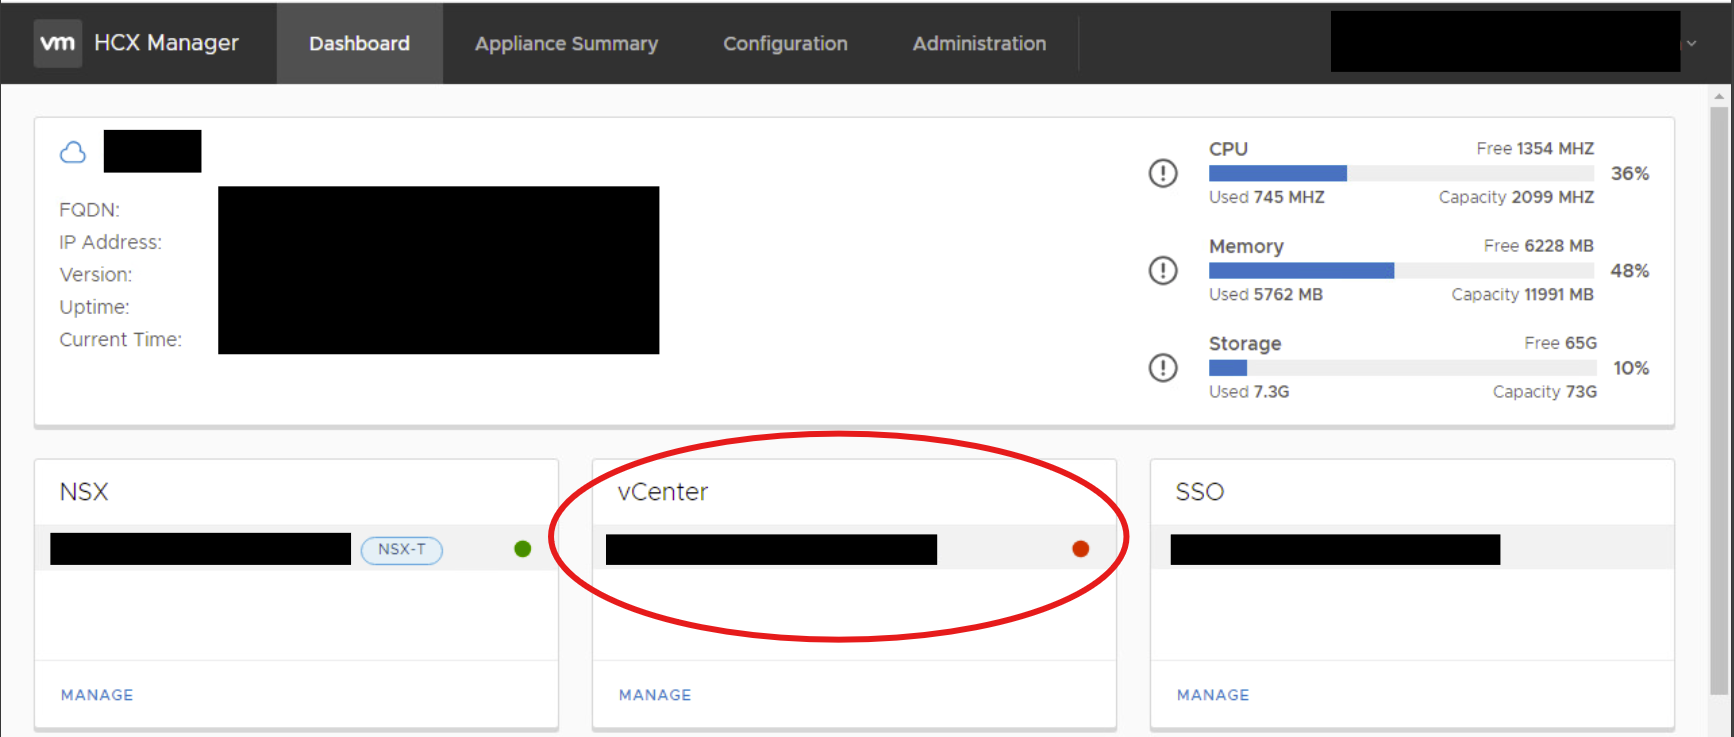Click the vCenter card heading

click(x=663, y=492)
